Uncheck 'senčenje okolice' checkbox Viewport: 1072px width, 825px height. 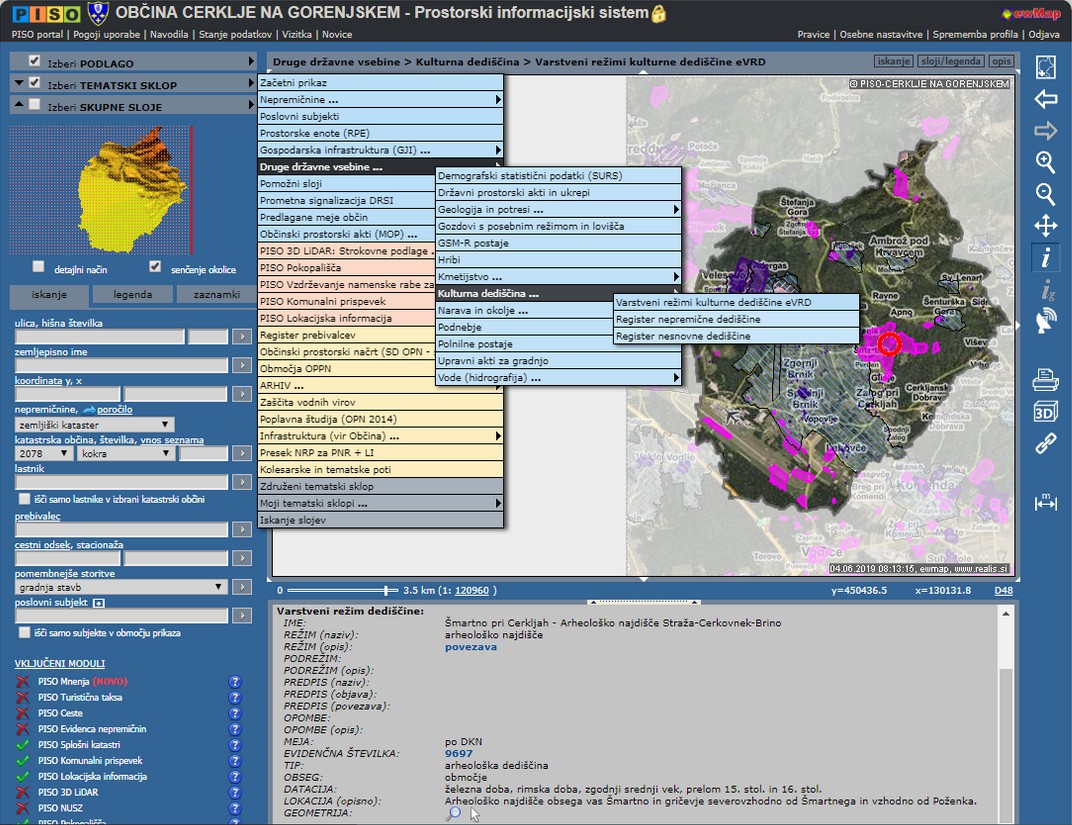(x=154, y=267)
